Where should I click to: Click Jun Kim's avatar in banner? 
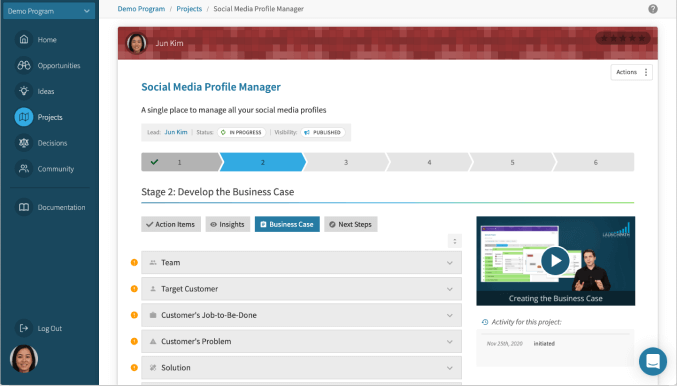pyautogui.click(x=136, y=43)
